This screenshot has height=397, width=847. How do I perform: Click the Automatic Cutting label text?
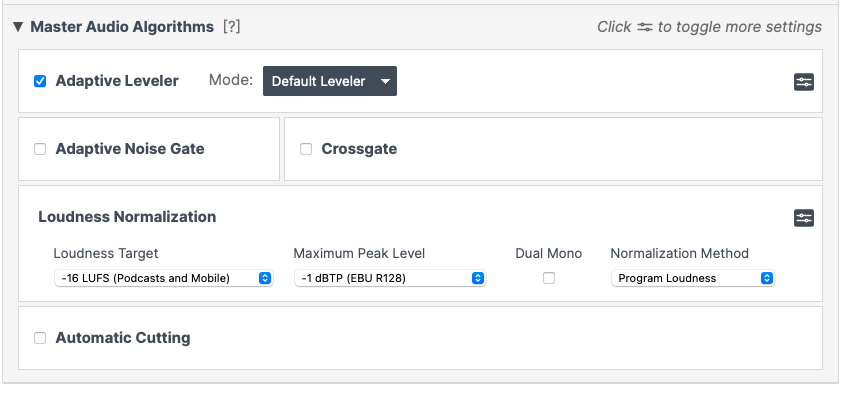click(123, 338)
